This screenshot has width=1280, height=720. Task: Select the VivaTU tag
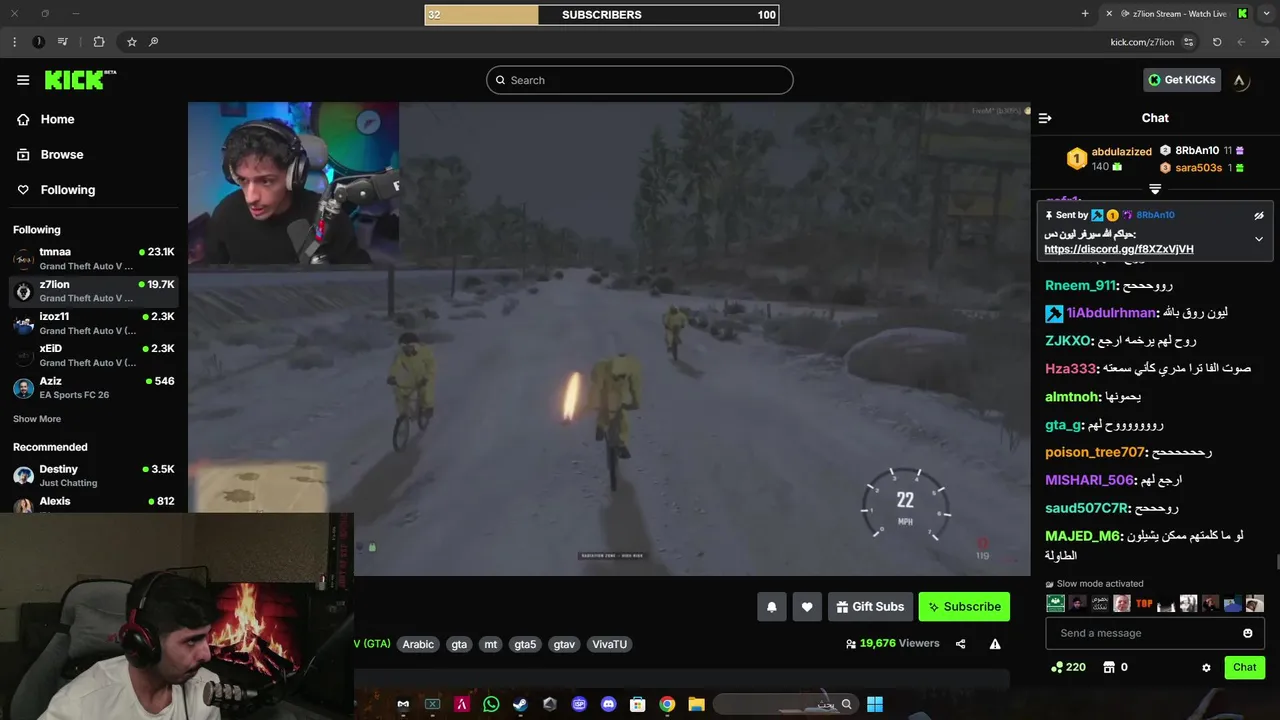tap(609, 644)
